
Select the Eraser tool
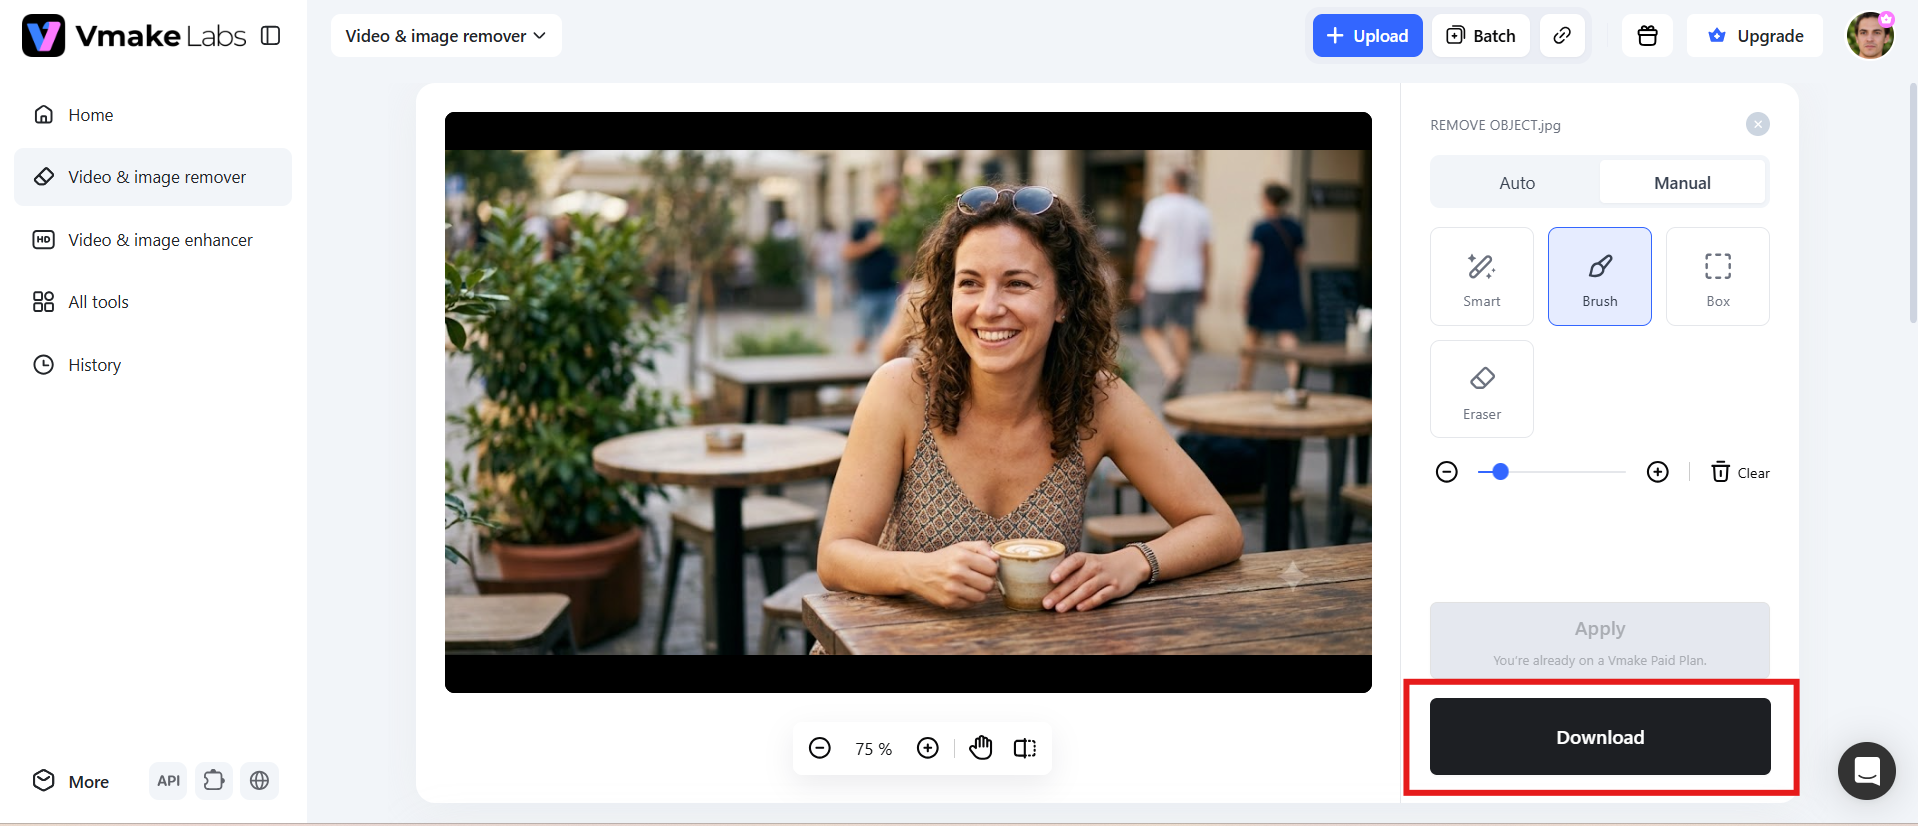(1482, 389)
